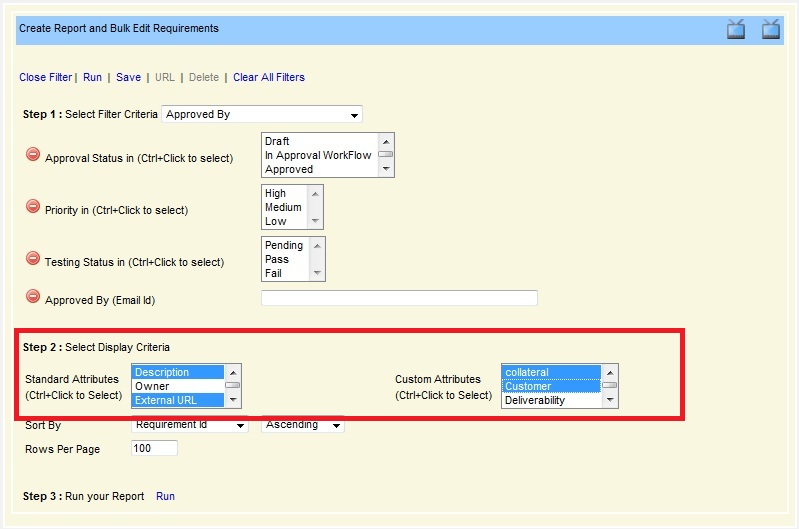
Task: Click the Close Filter link
Action: pyautogui.click(x=45, y=77)
